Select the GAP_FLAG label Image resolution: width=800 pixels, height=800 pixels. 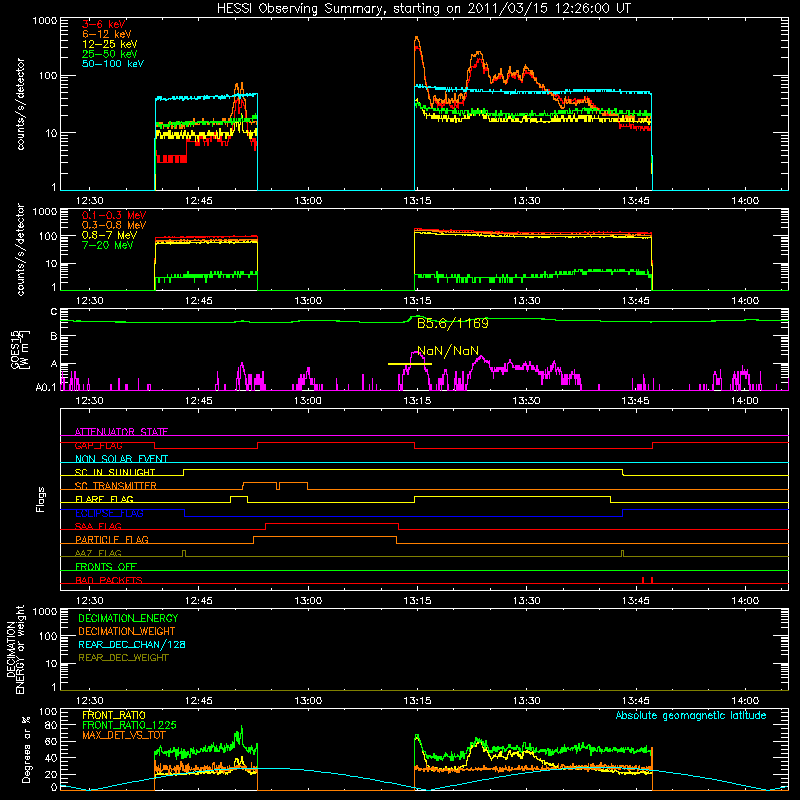coord(98,445)
